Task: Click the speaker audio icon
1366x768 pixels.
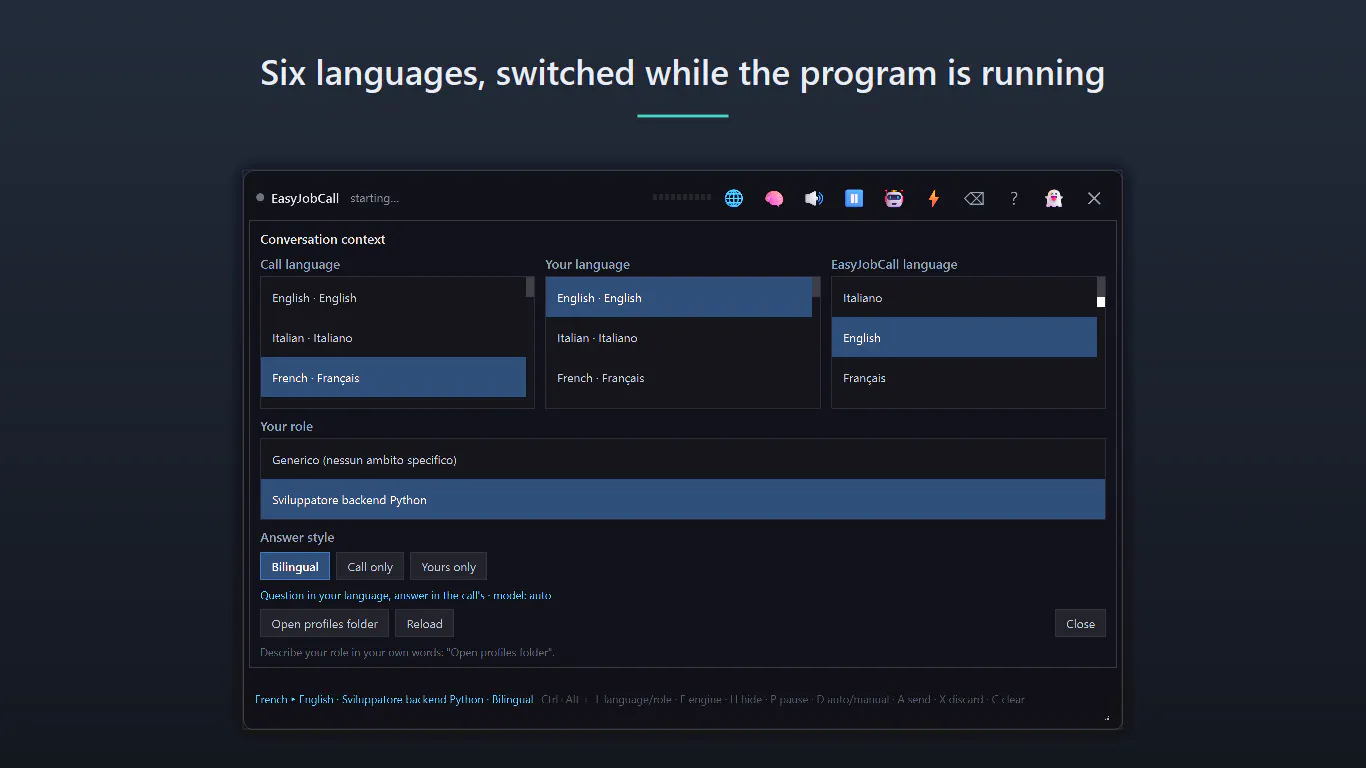Action: coord(814,198)
